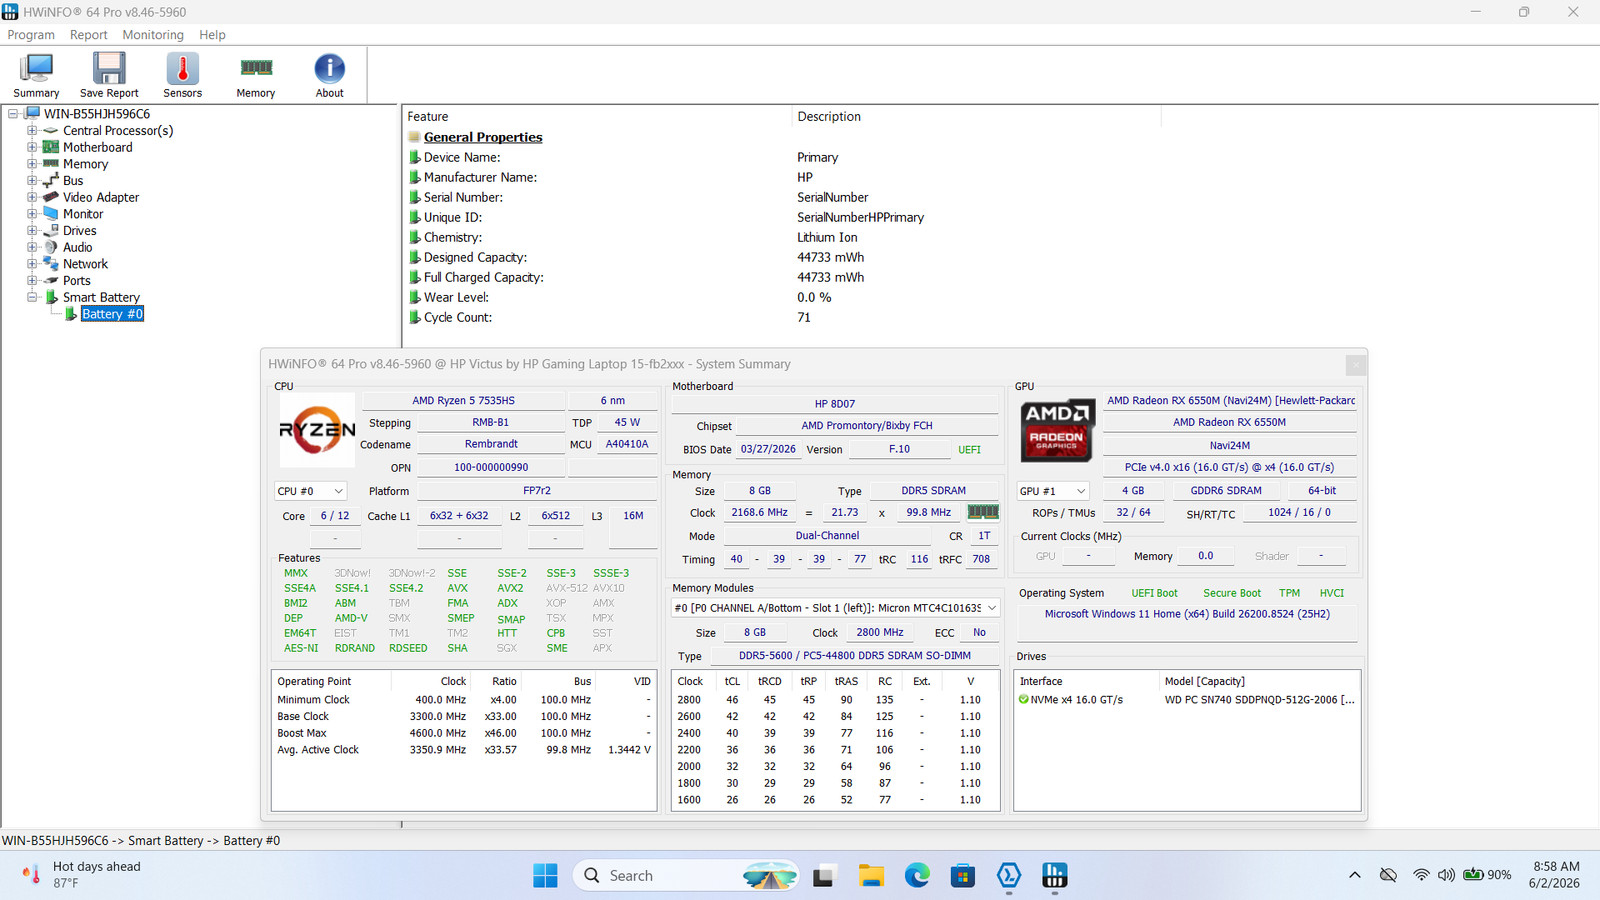
Task: Select Ports in the tree
Action: [x=77, y=281]
